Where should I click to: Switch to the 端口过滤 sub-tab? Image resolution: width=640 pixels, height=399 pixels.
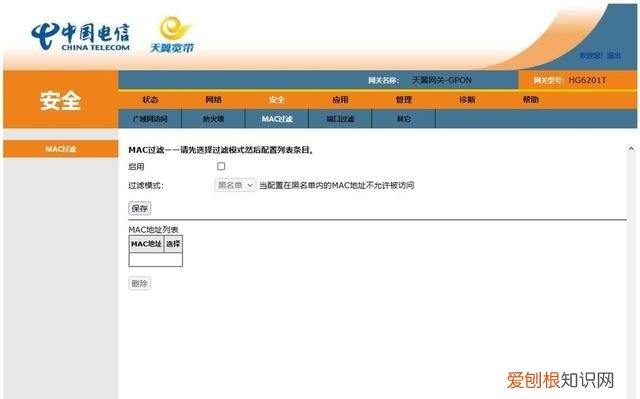click(340, 119)
